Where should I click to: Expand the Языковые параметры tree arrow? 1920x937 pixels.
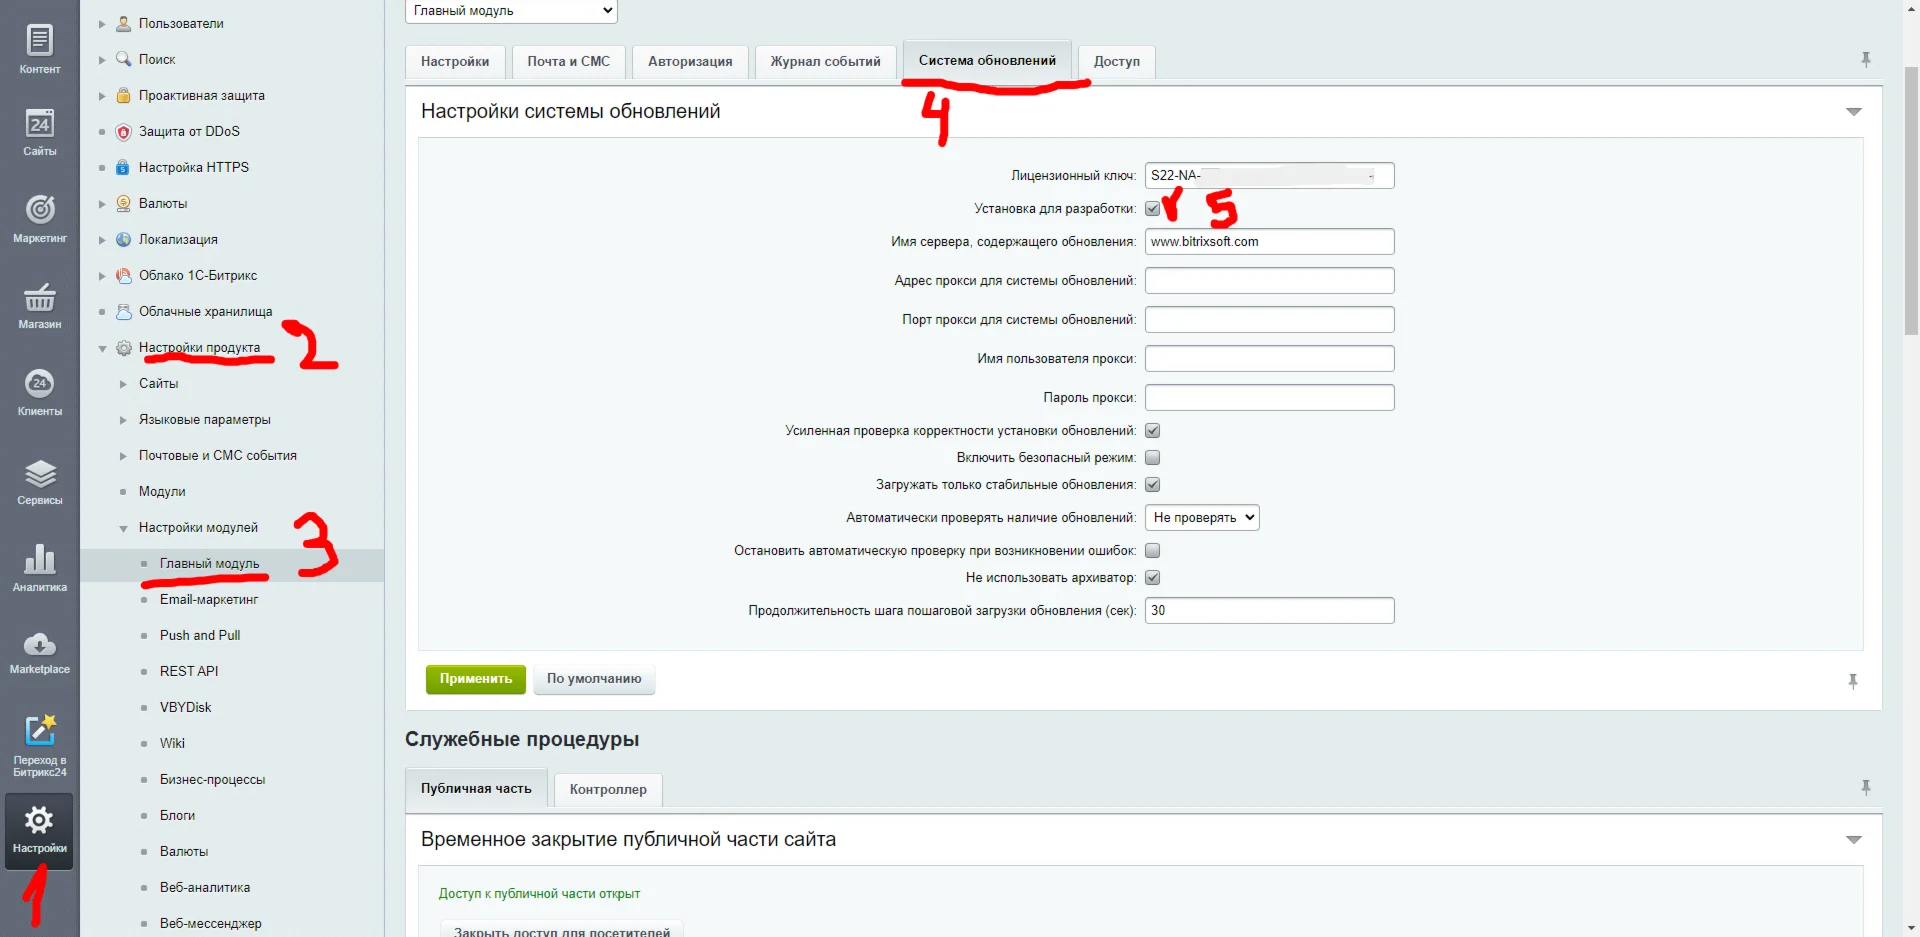pos(123,420)
